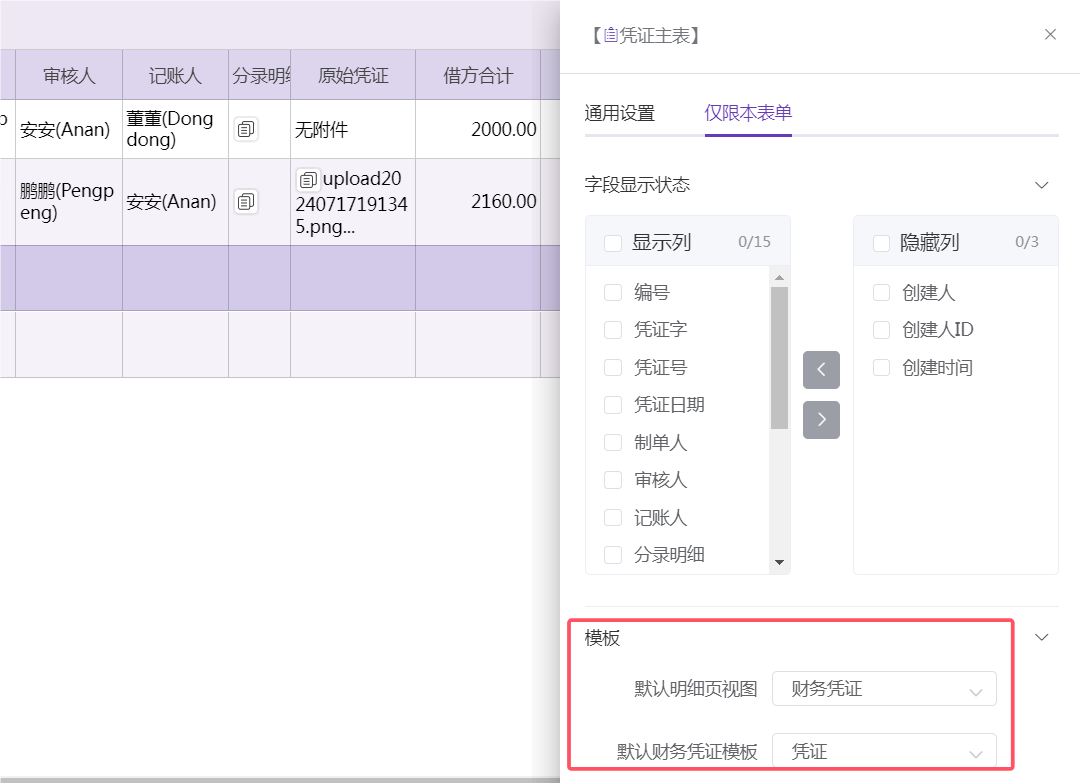Close the 凭证主表 settings panel
This screenshot has height=783, width=1080.
click(1050, 34)
